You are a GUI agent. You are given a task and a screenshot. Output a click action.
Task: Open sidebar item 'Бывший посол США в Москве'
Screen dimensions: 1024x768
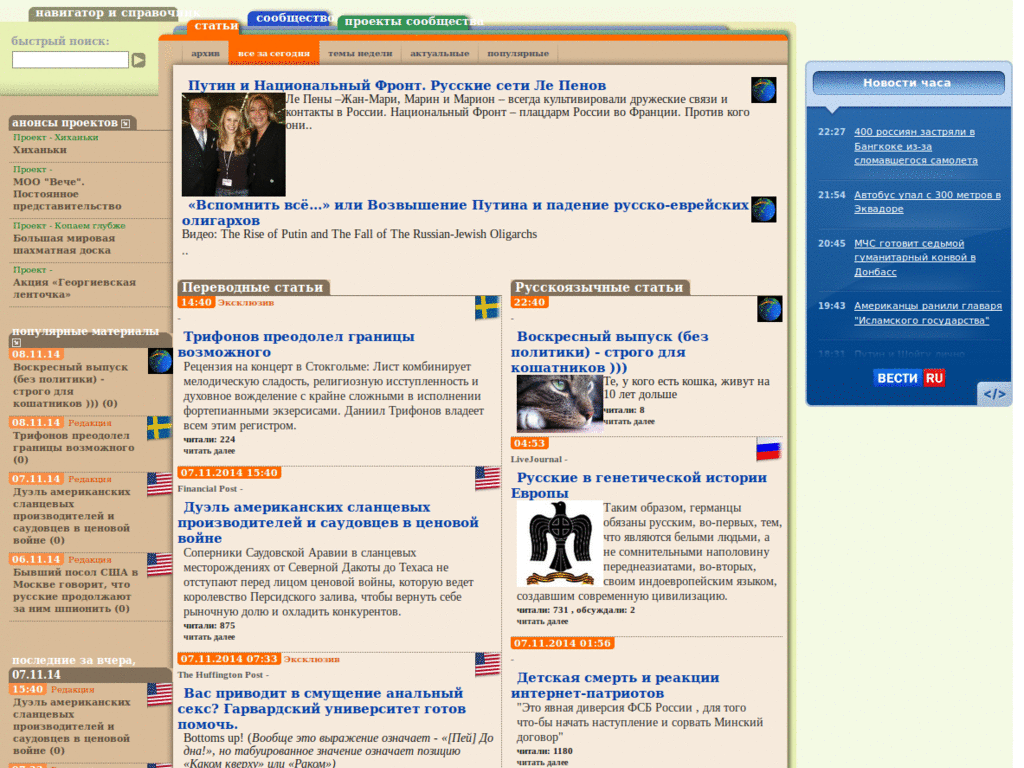[x=76, y=590]
